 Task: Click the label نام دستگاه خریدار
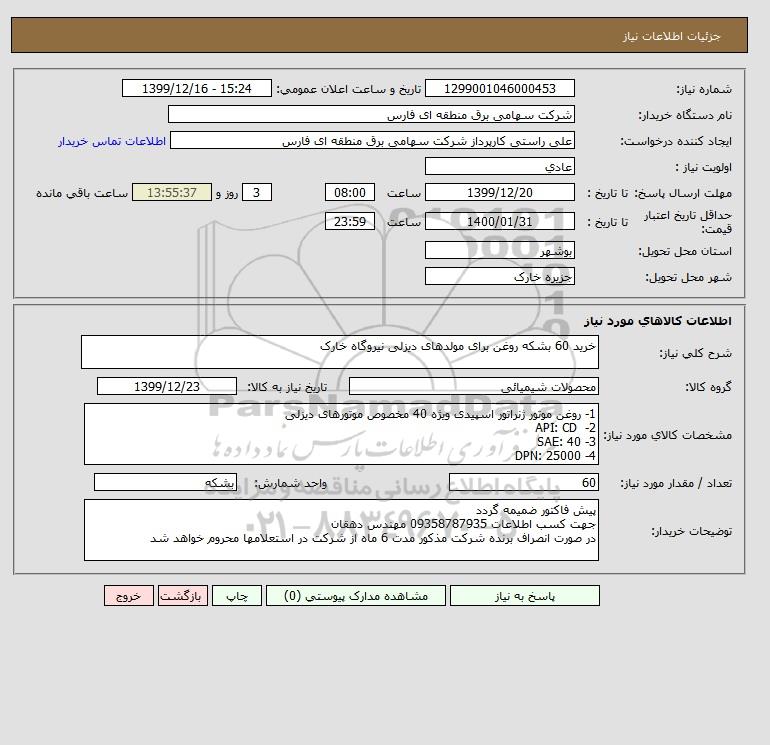click(x=685, y=115)
